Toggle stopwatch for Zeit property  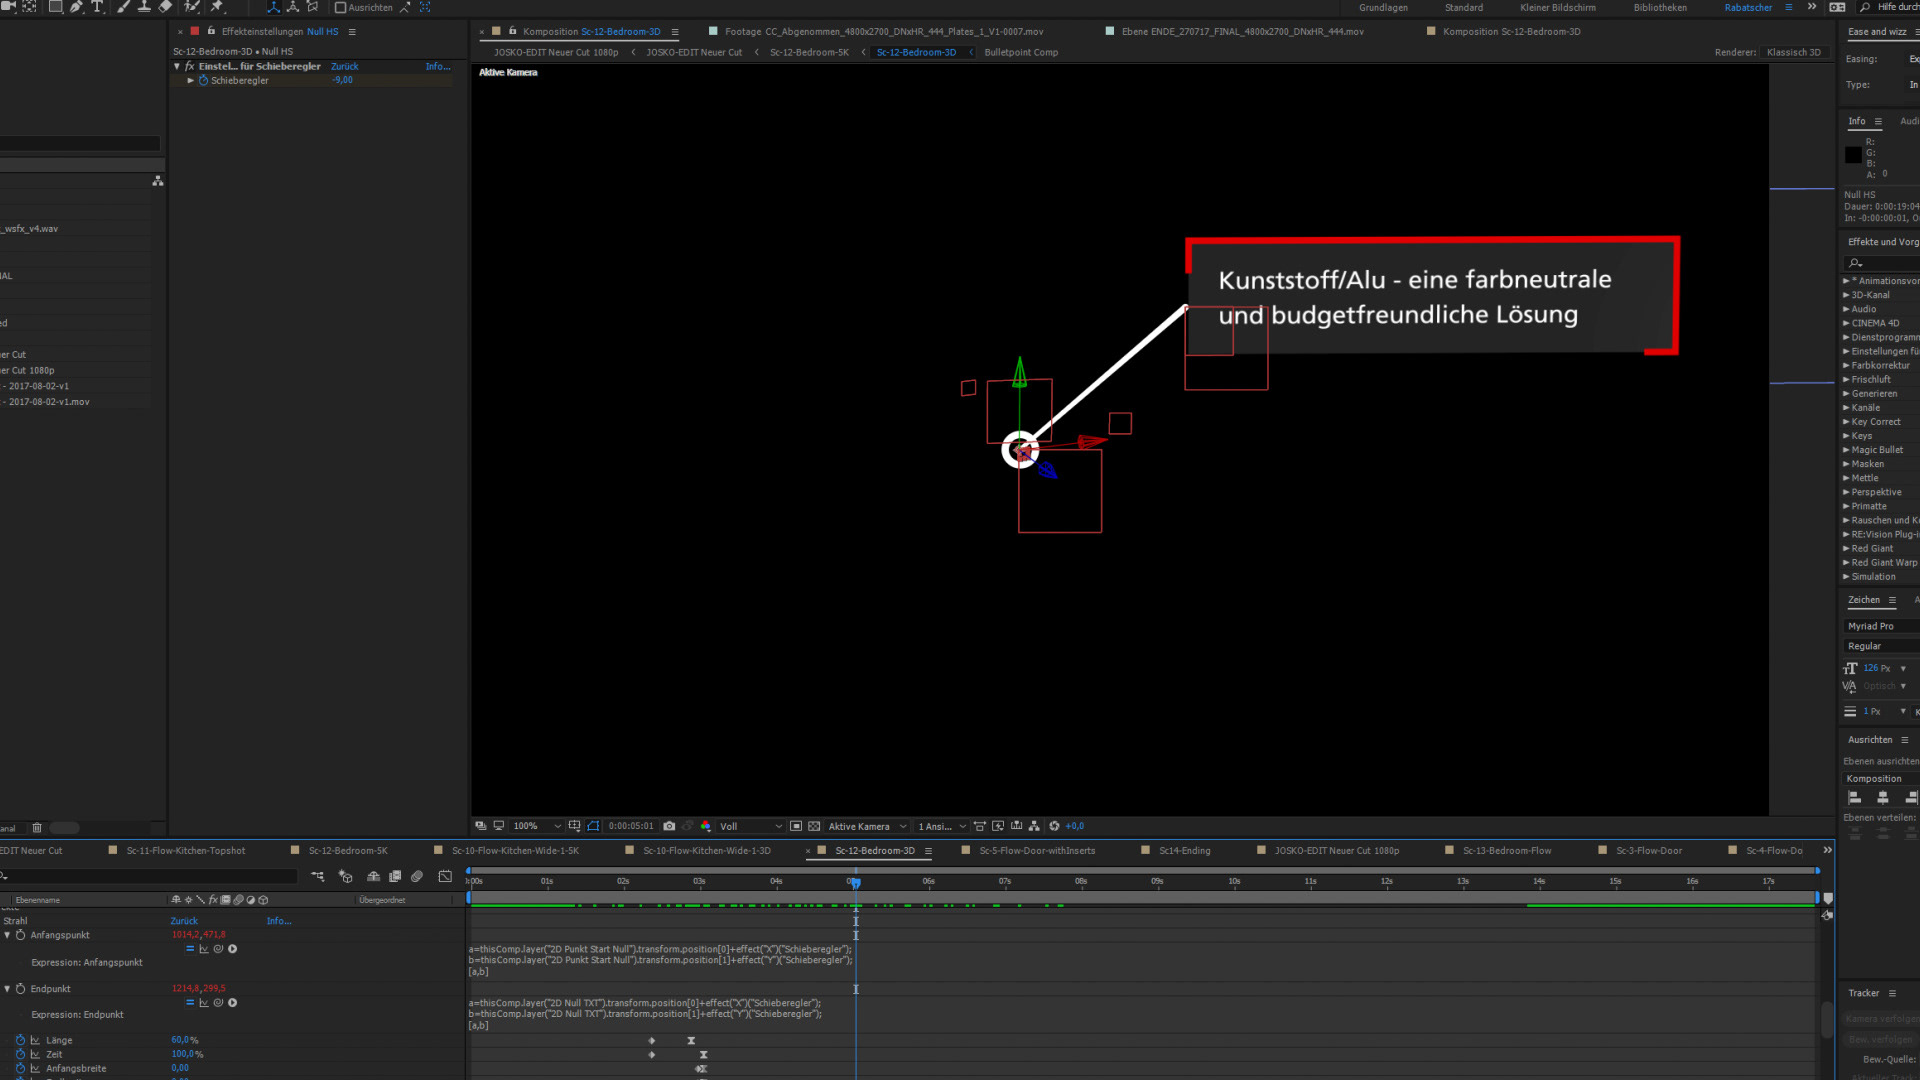click(20, 1054)
